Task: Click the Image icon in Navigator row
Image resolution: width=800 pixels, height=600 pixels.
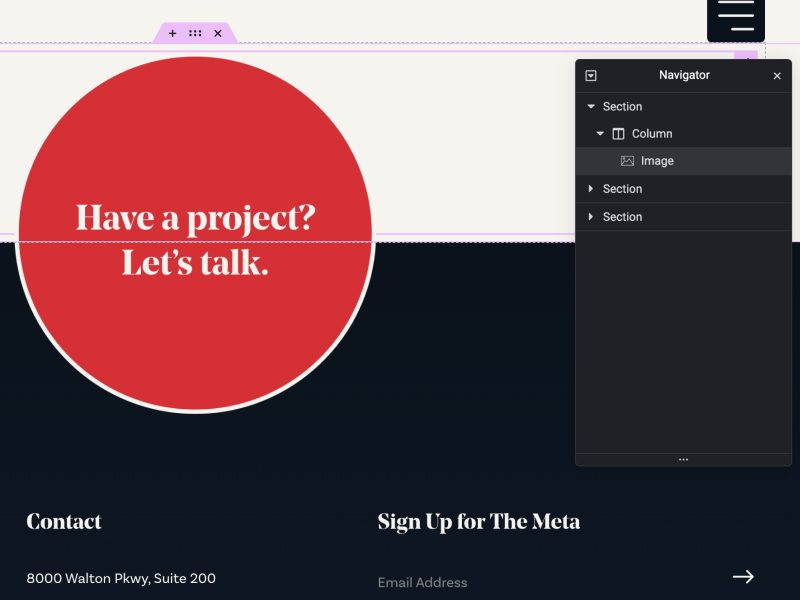Action: 627,161
